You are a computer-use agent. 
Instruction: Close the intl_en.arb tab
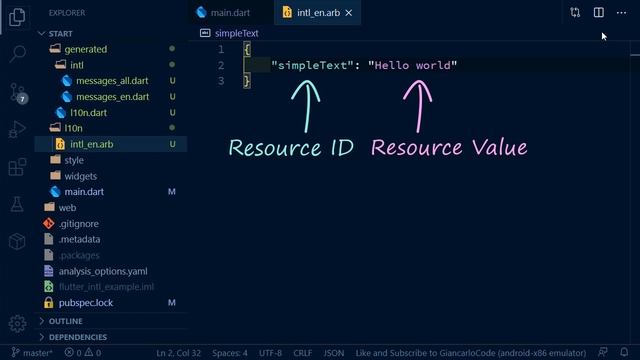pos(349,13)
